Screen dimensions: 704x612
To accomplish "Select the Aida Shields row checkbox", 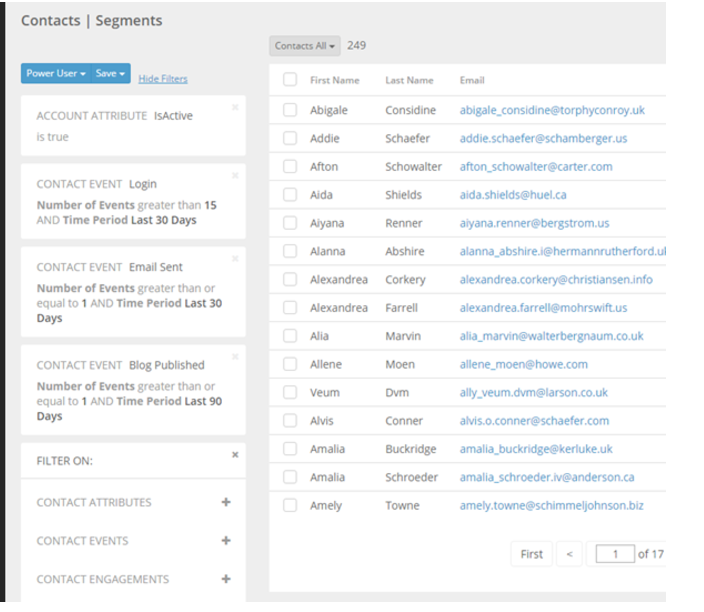I will point(290,195).
